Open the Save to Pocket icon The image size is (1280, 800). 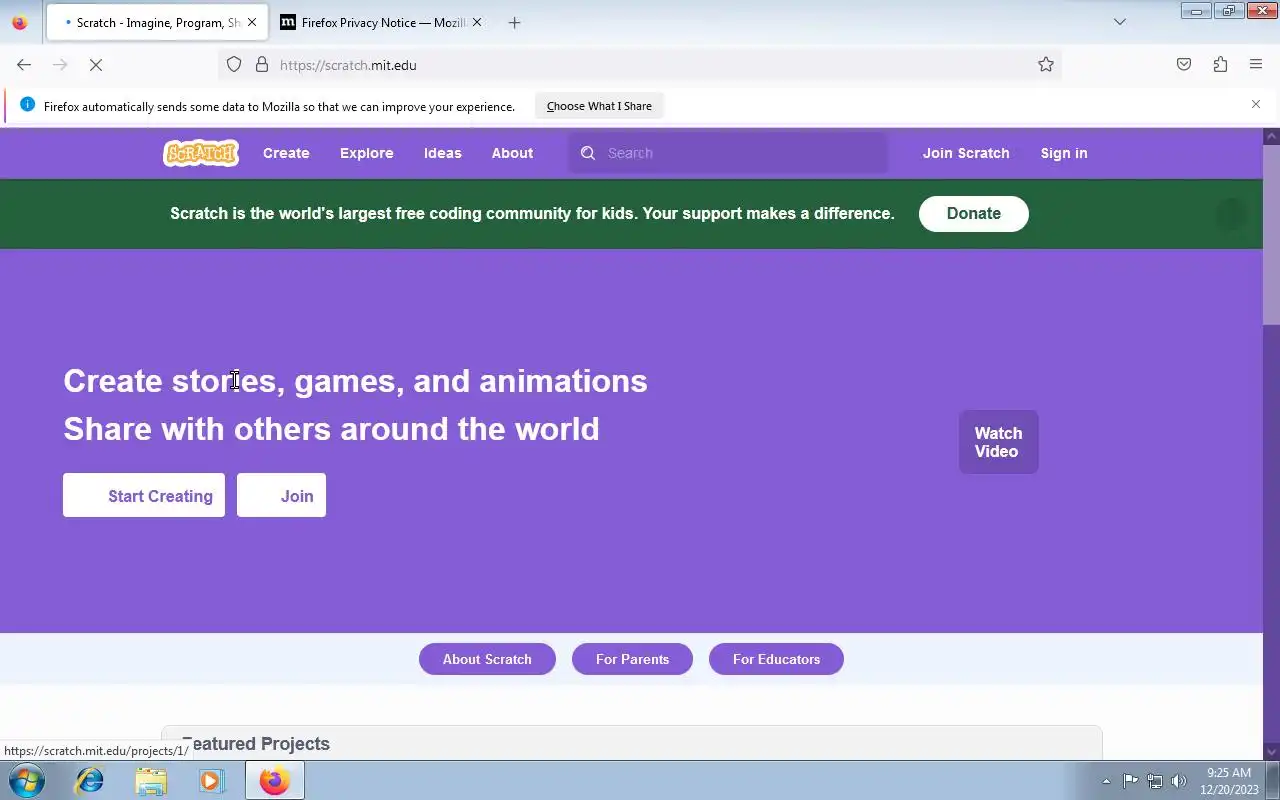pos(1184,65)
